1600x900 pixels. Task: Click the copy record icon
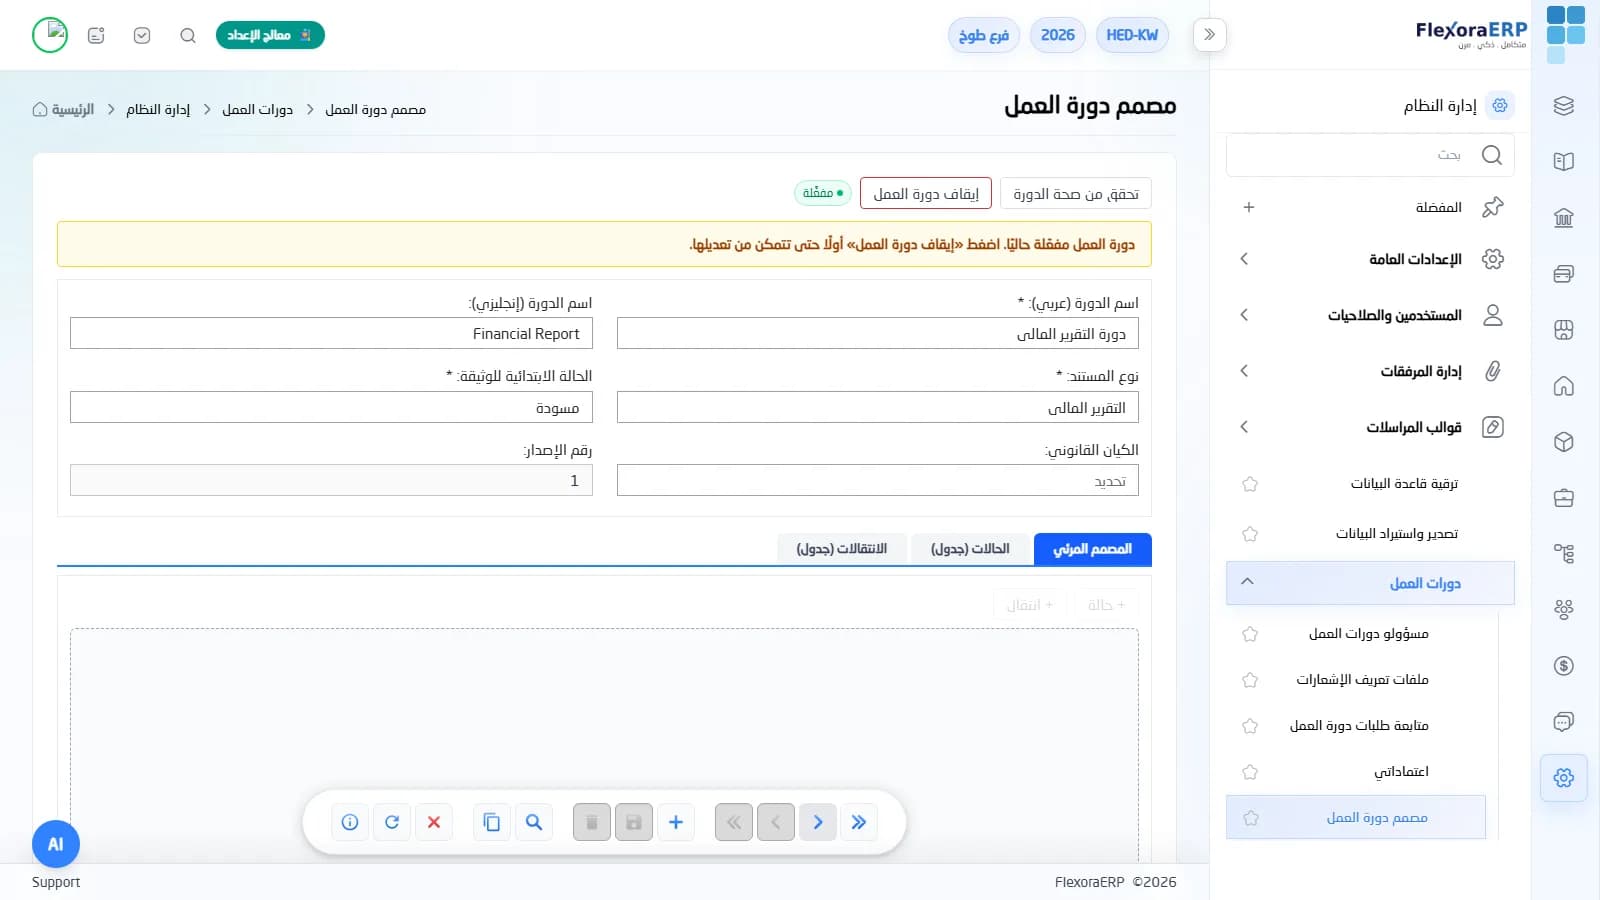[492, 822]
